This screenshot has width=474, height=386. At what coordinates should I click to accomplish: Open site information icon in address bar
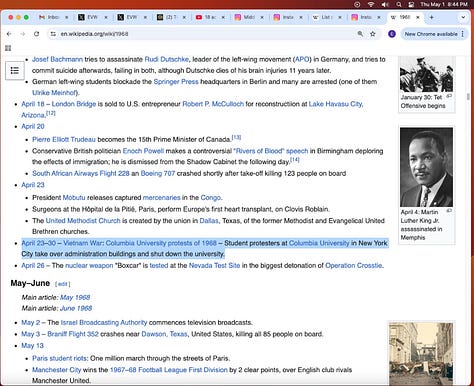click(x=53, y=34)
